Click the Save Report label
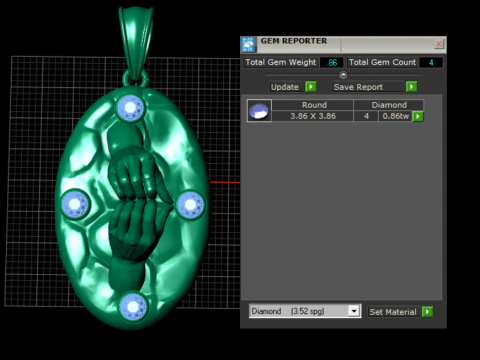Viewport: 480px width, 360px height. [x=358, y=87]
